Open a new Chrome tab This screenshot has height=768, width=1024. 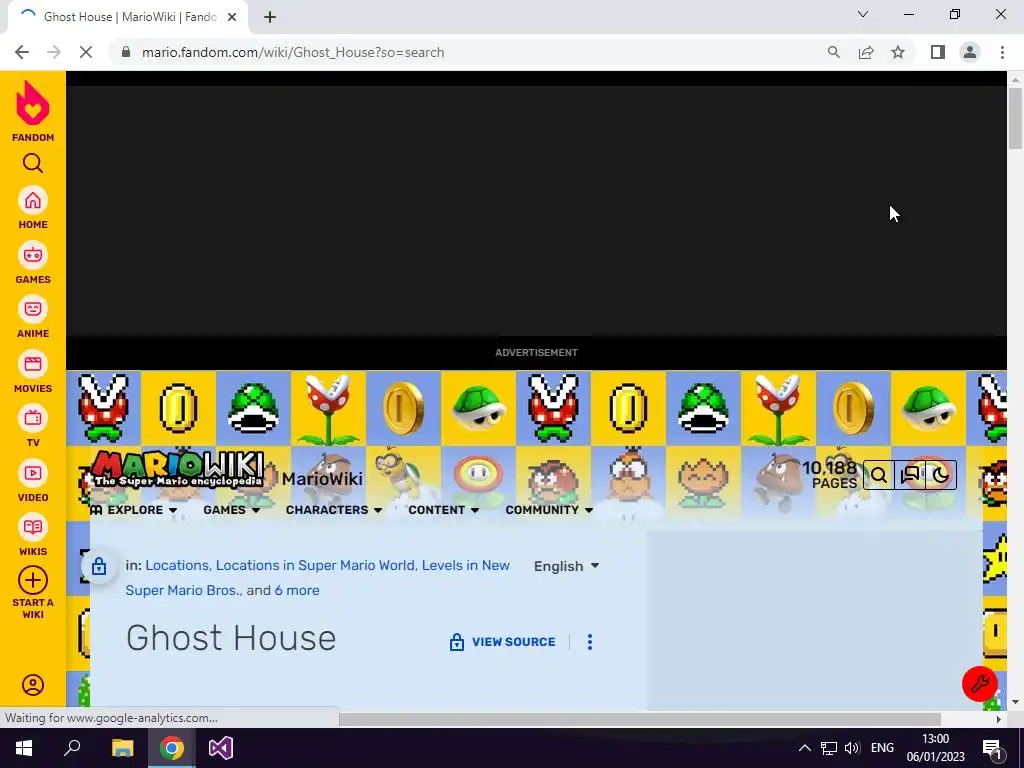pos(270,17)
